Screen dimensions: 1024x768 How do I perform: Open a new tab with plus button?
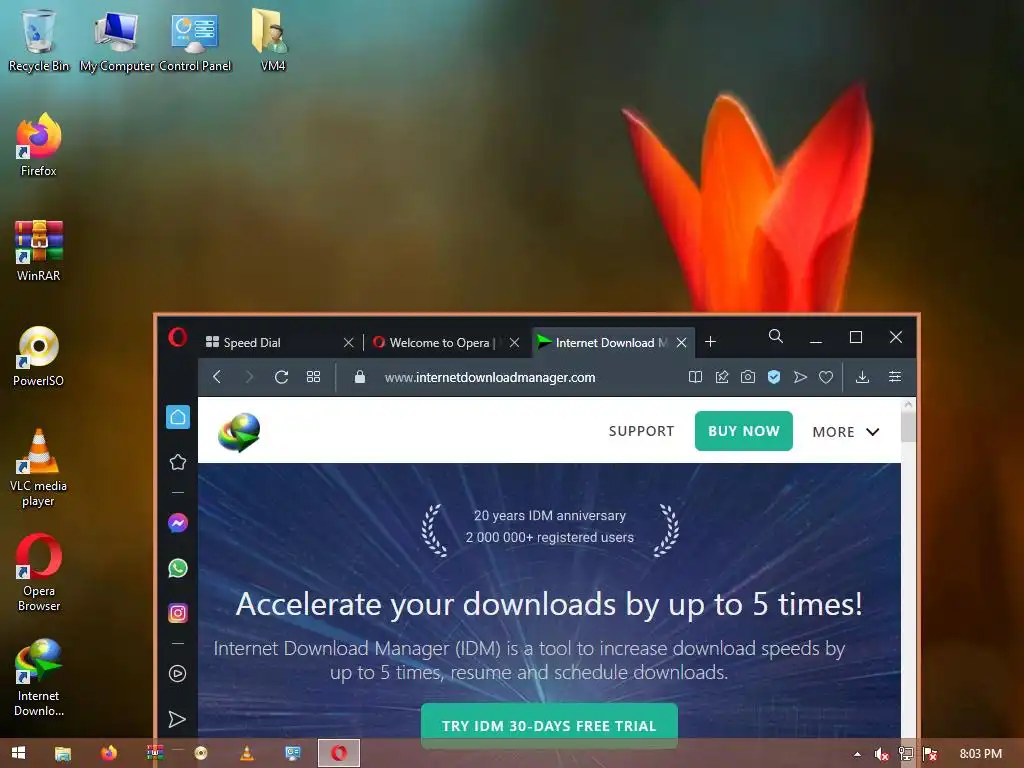click(711, 342)
